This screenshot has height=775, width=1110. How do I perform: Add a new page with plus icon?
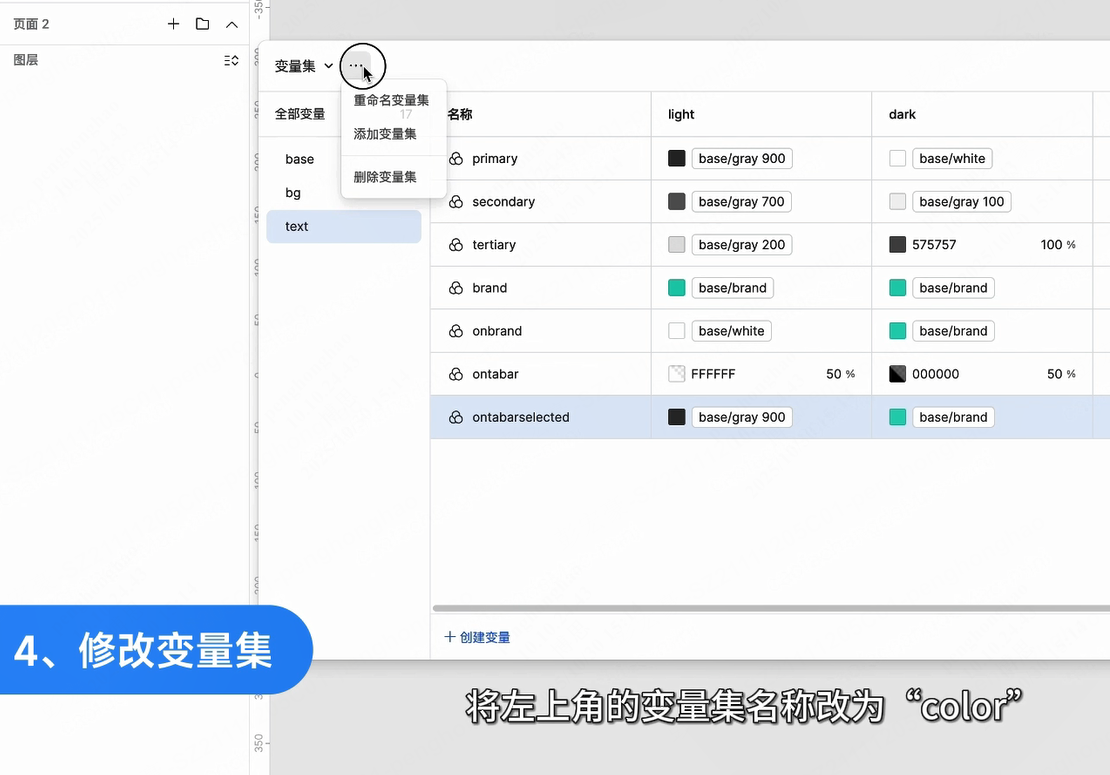[x=173, y=24]
